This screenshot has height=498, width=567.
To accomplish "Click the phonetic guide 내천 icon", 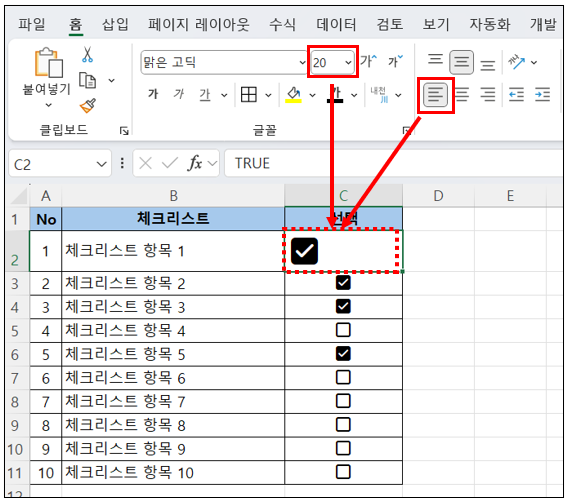I will (x=379, y=95).
